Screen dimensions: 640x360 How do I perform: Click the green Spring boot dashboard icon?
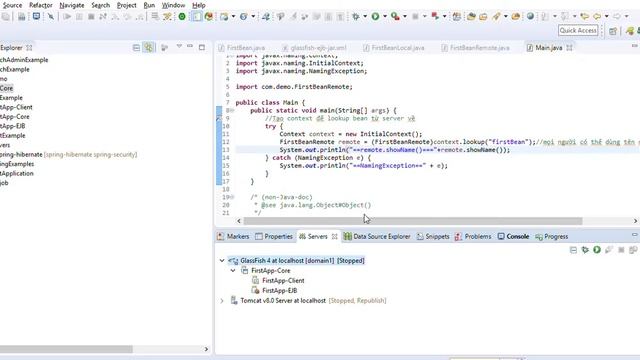(x=182, y=17)
